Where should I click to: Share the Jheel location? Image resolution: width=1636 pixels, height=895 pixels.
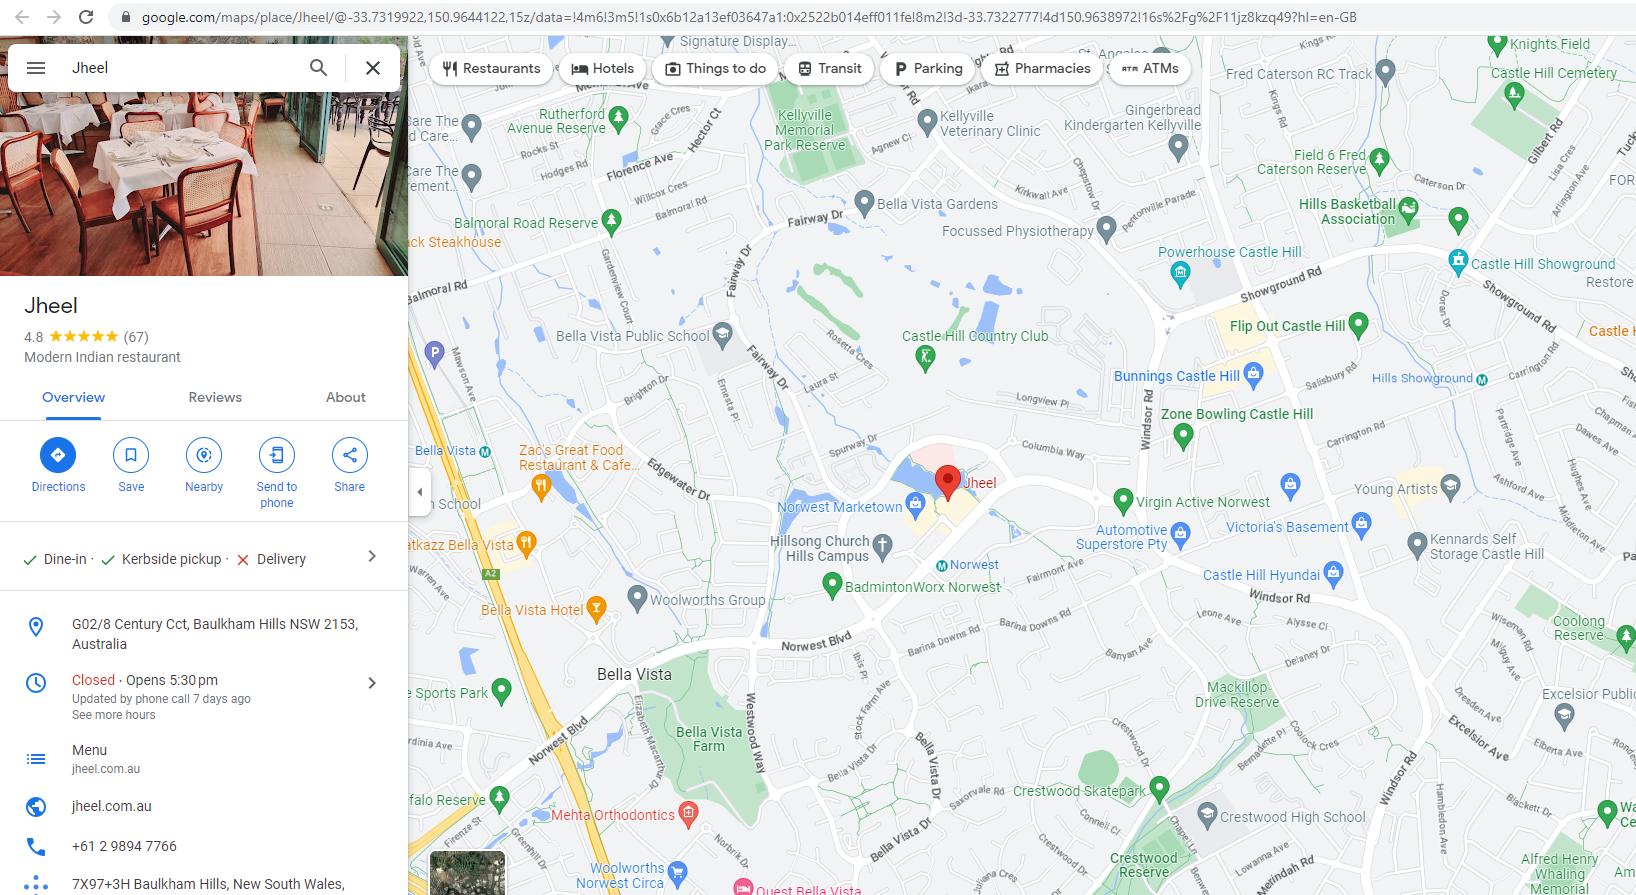pyautogui.click(x=350, y=466)
